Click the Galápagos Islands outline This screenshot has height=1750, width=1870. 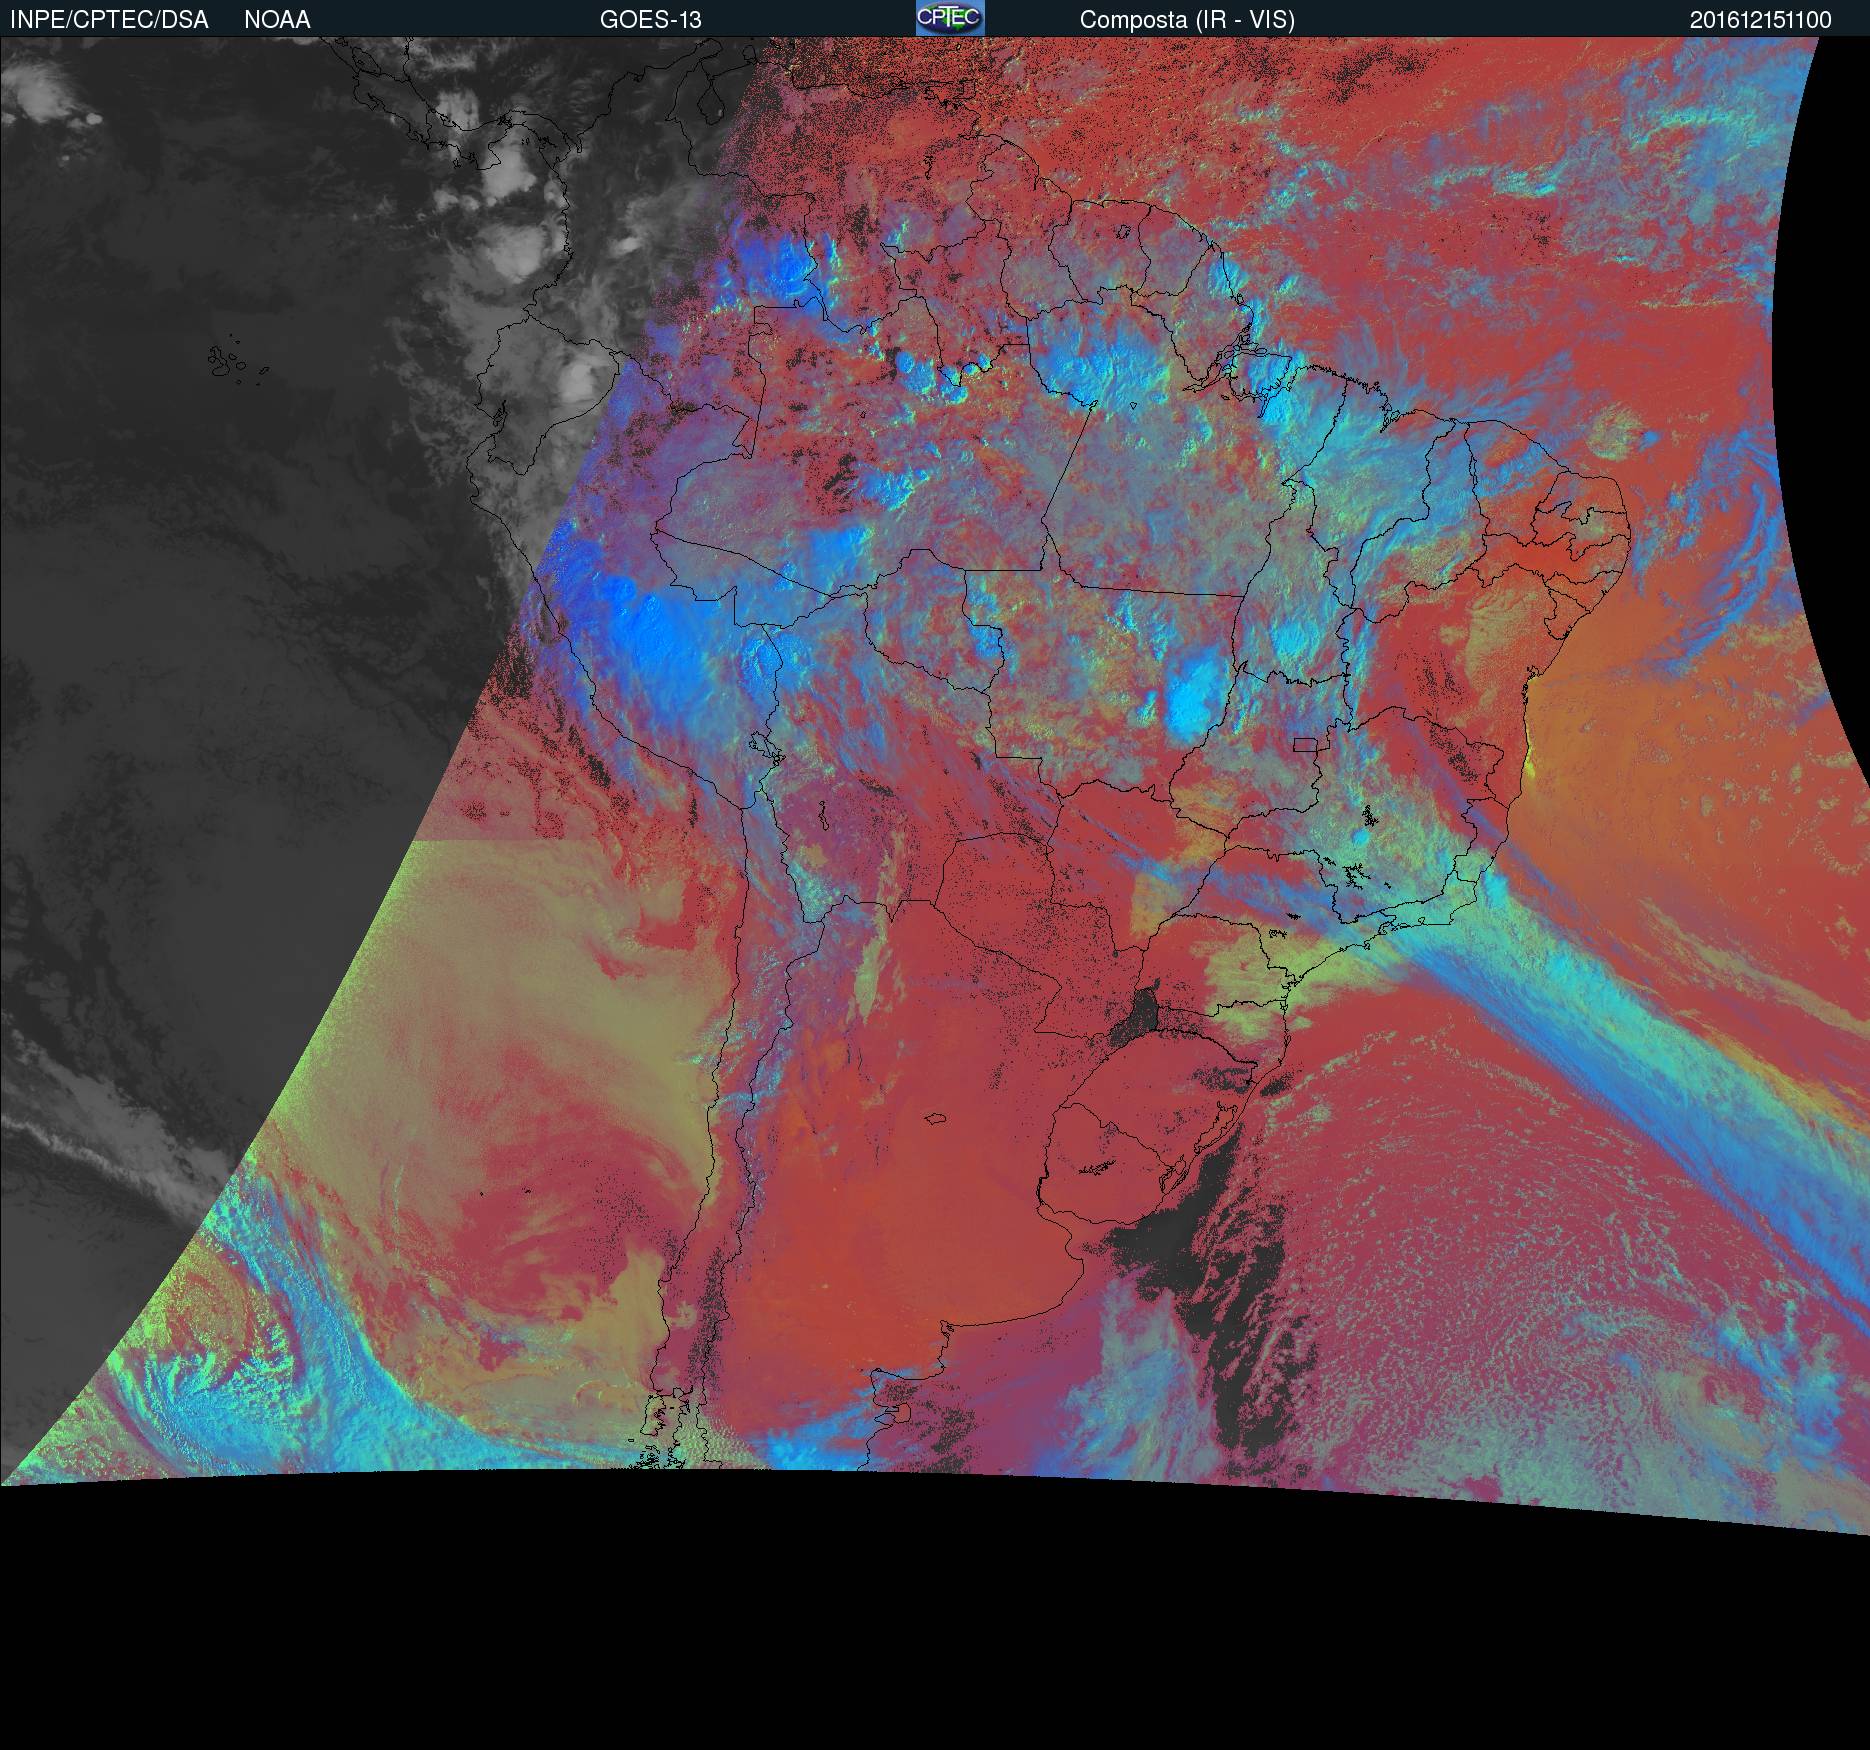tap(228, 361)
